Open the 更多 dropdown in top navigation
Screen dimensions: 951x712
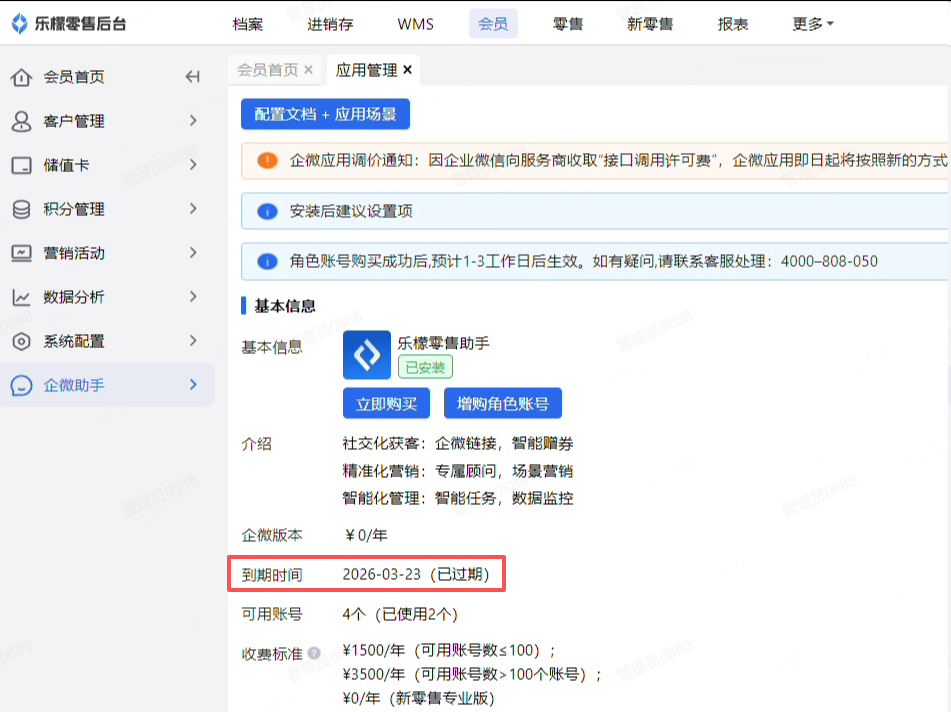tap(813, 24)
